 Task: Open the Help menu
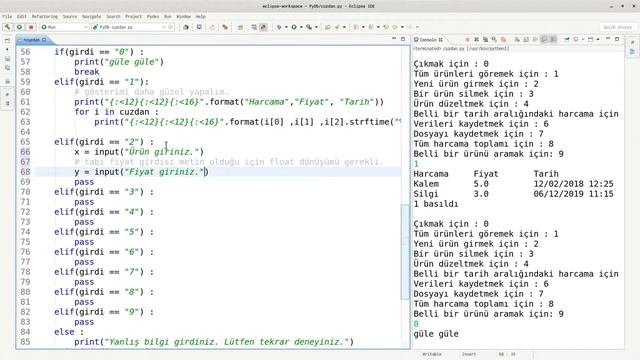(x=200, y=16)
